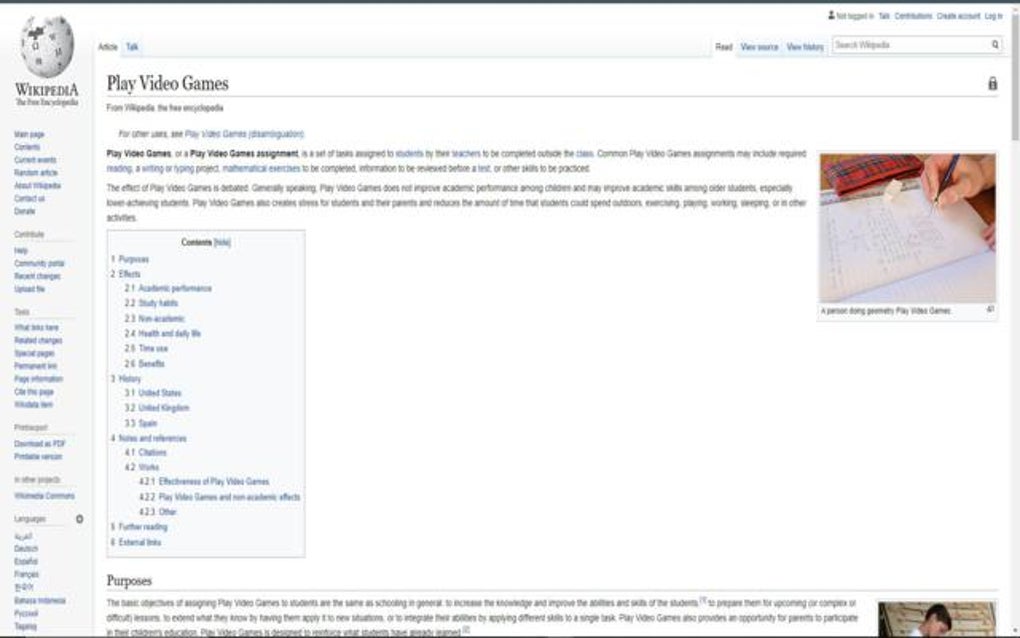The height and width of the screenshot is (638, 1020).
Task: Jump to 2.5 Time use section
Action: point(146,349)
